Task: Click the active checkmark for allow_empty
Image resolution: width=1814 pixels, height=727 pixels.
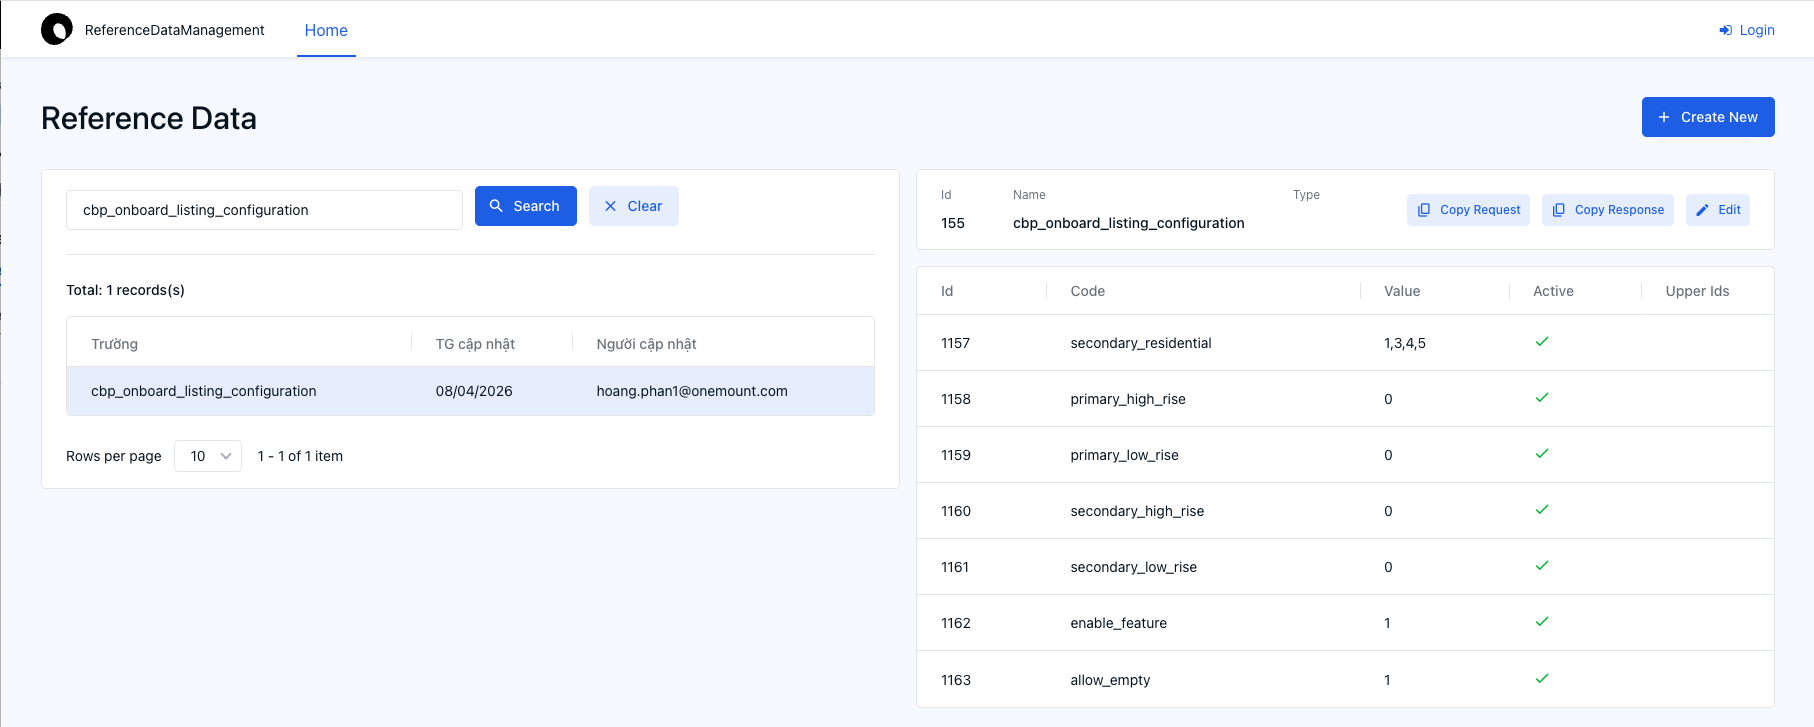Action: click(x=1542, y=679)
